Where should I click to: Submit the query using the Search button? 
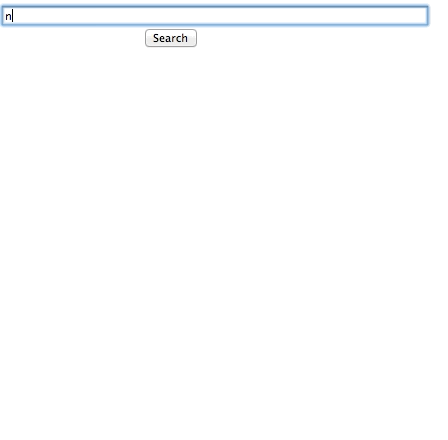pyautogui.click(x=171, y=38)
